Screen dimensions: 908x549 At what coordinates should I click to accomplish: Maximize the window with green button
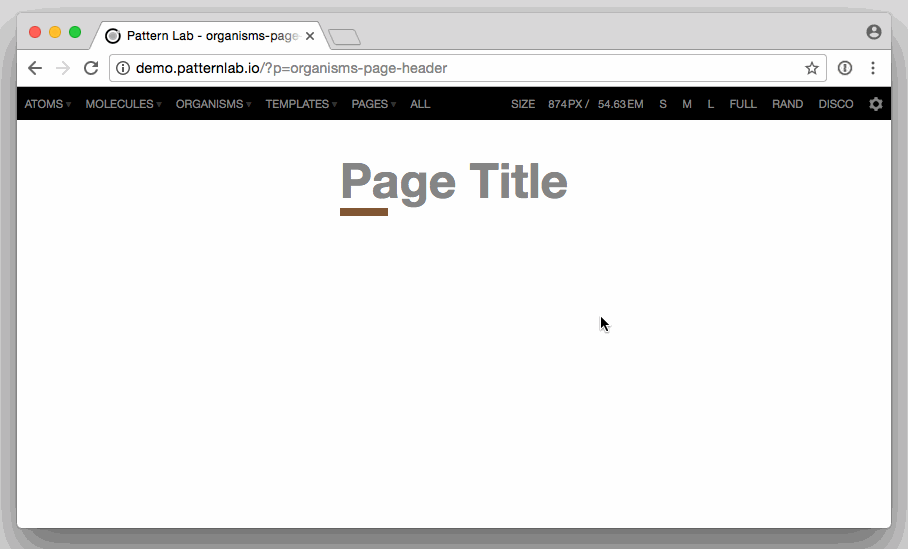coord(75,32)
